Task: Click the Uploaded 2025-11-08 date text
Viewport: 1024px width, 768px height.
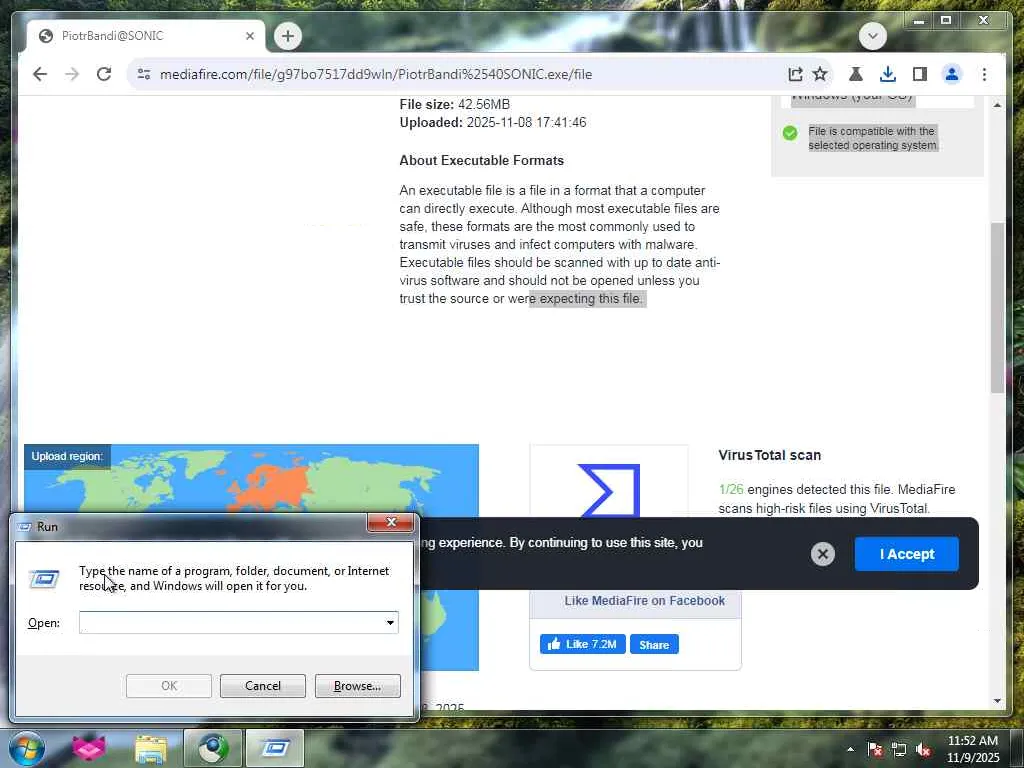Action: point(493,122)
